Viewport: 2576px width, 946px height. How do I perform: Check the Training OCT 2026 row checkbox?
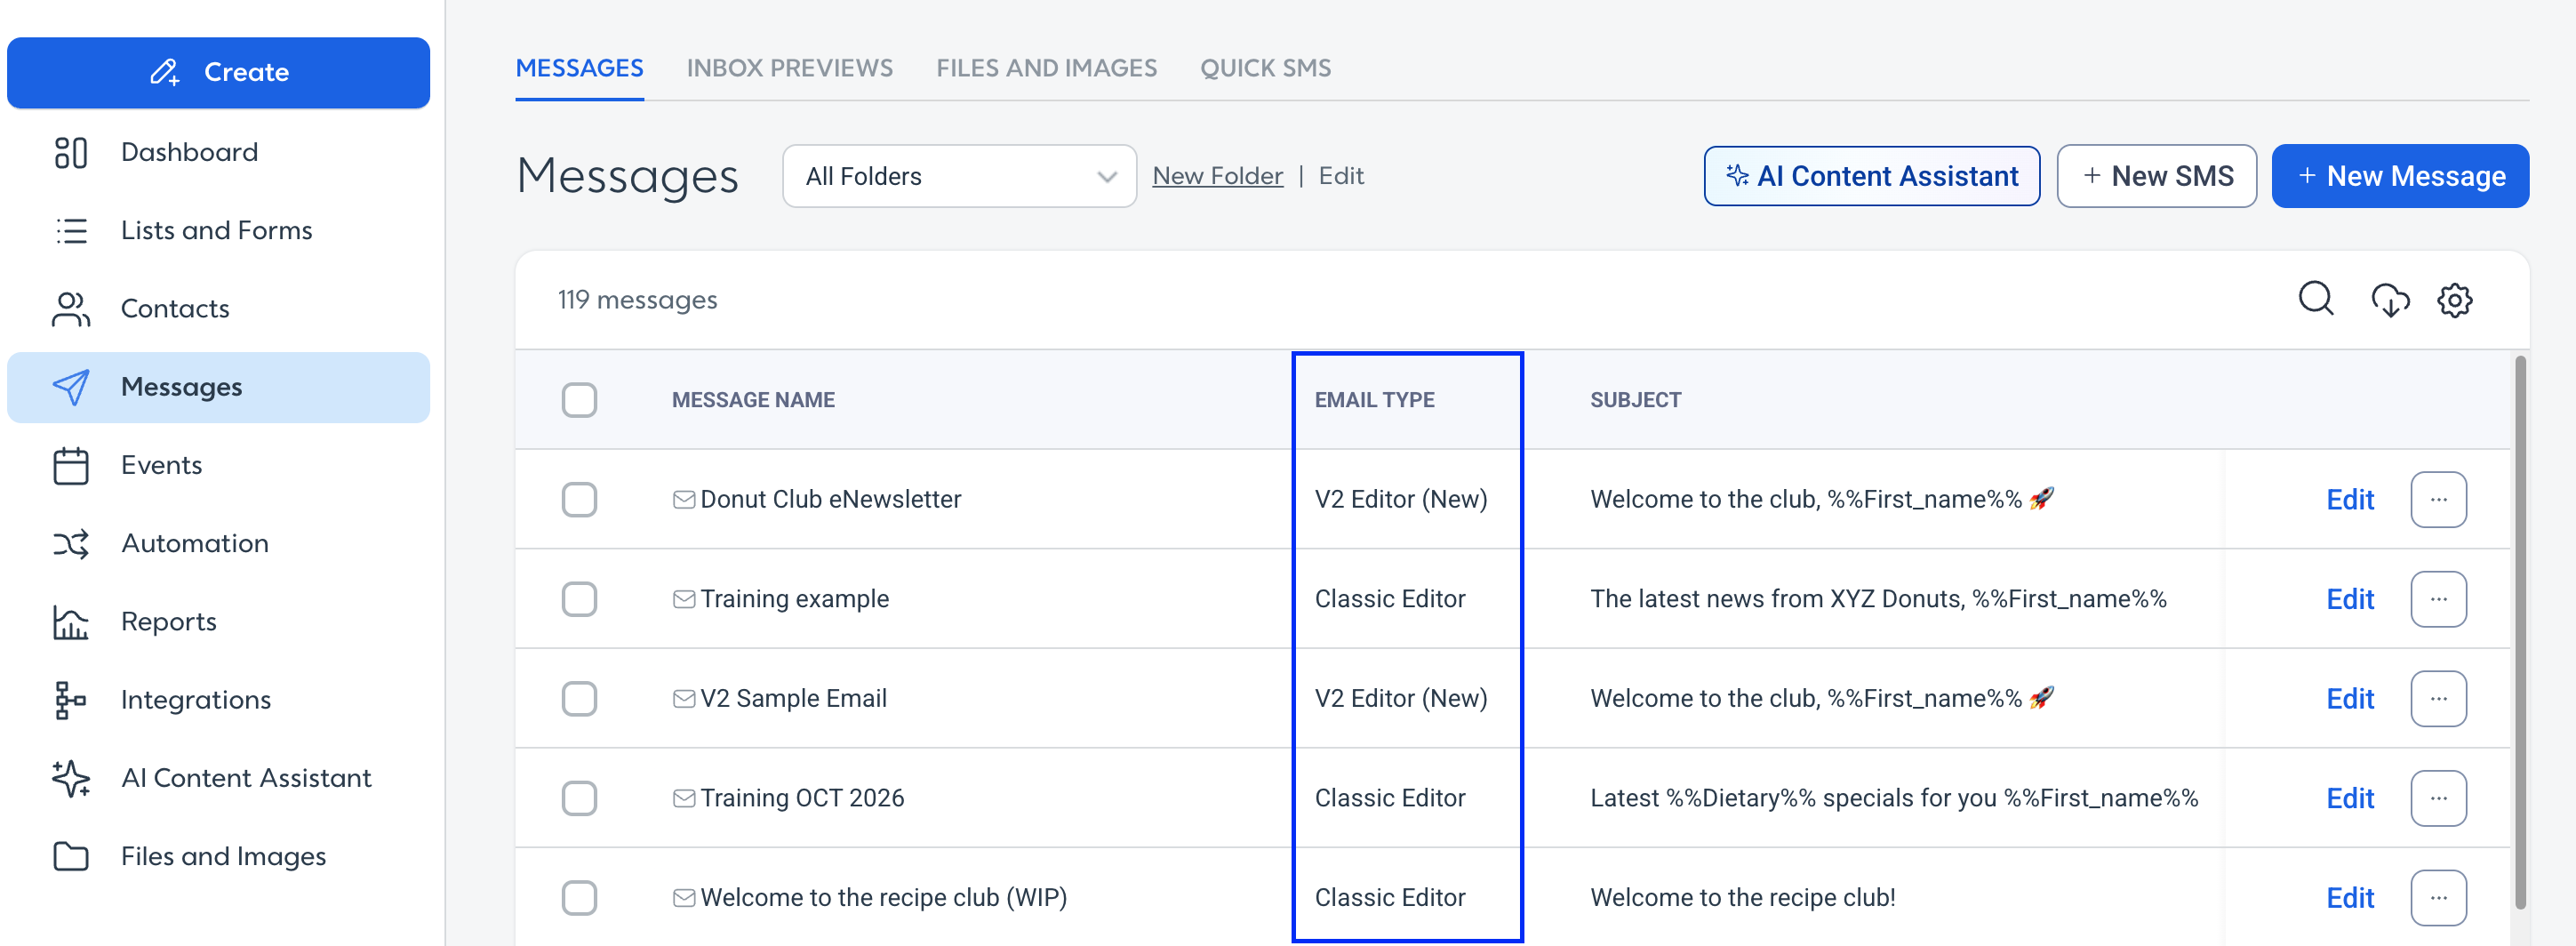[x=579, y=798]
